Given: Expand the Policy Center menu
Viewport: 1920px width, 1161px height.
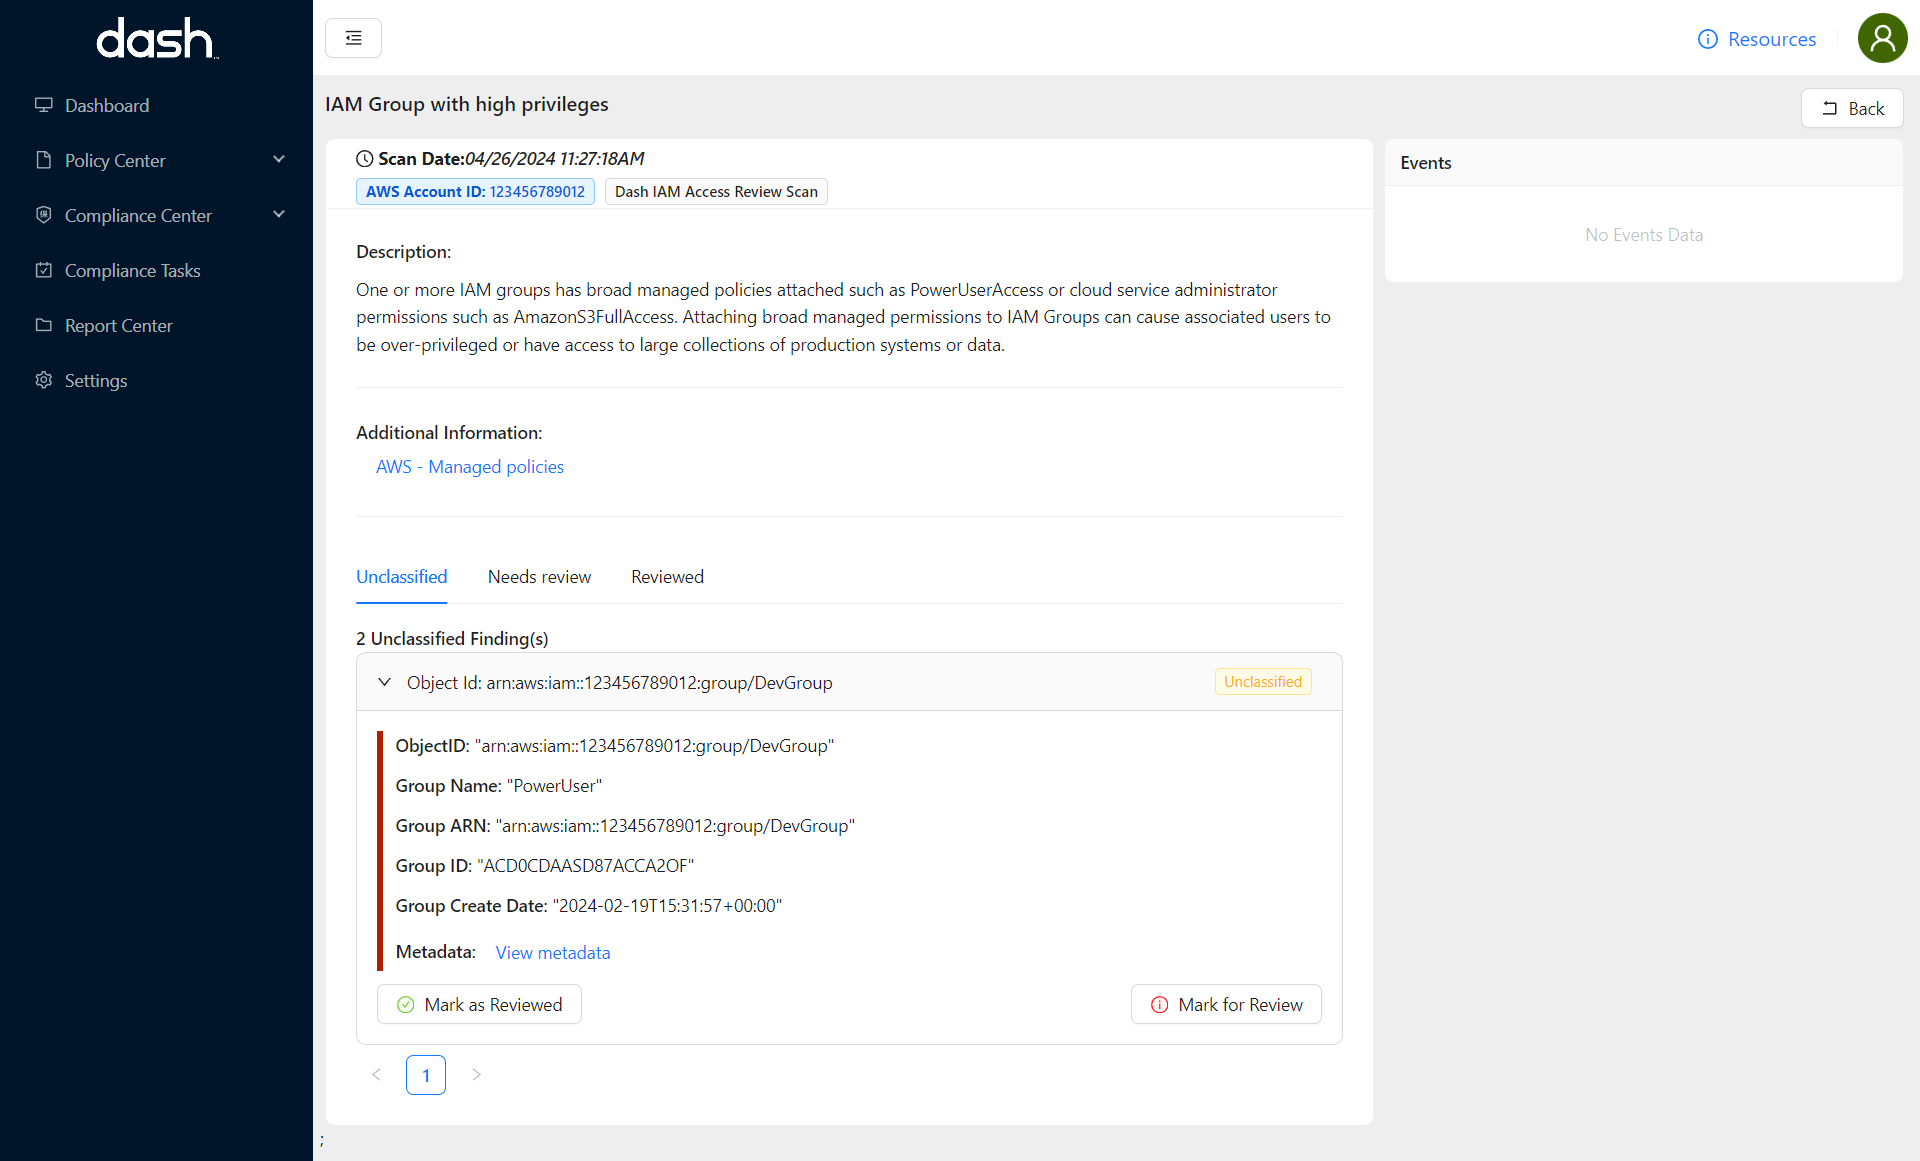Looking at the screenshot, I should coord(279,159).
